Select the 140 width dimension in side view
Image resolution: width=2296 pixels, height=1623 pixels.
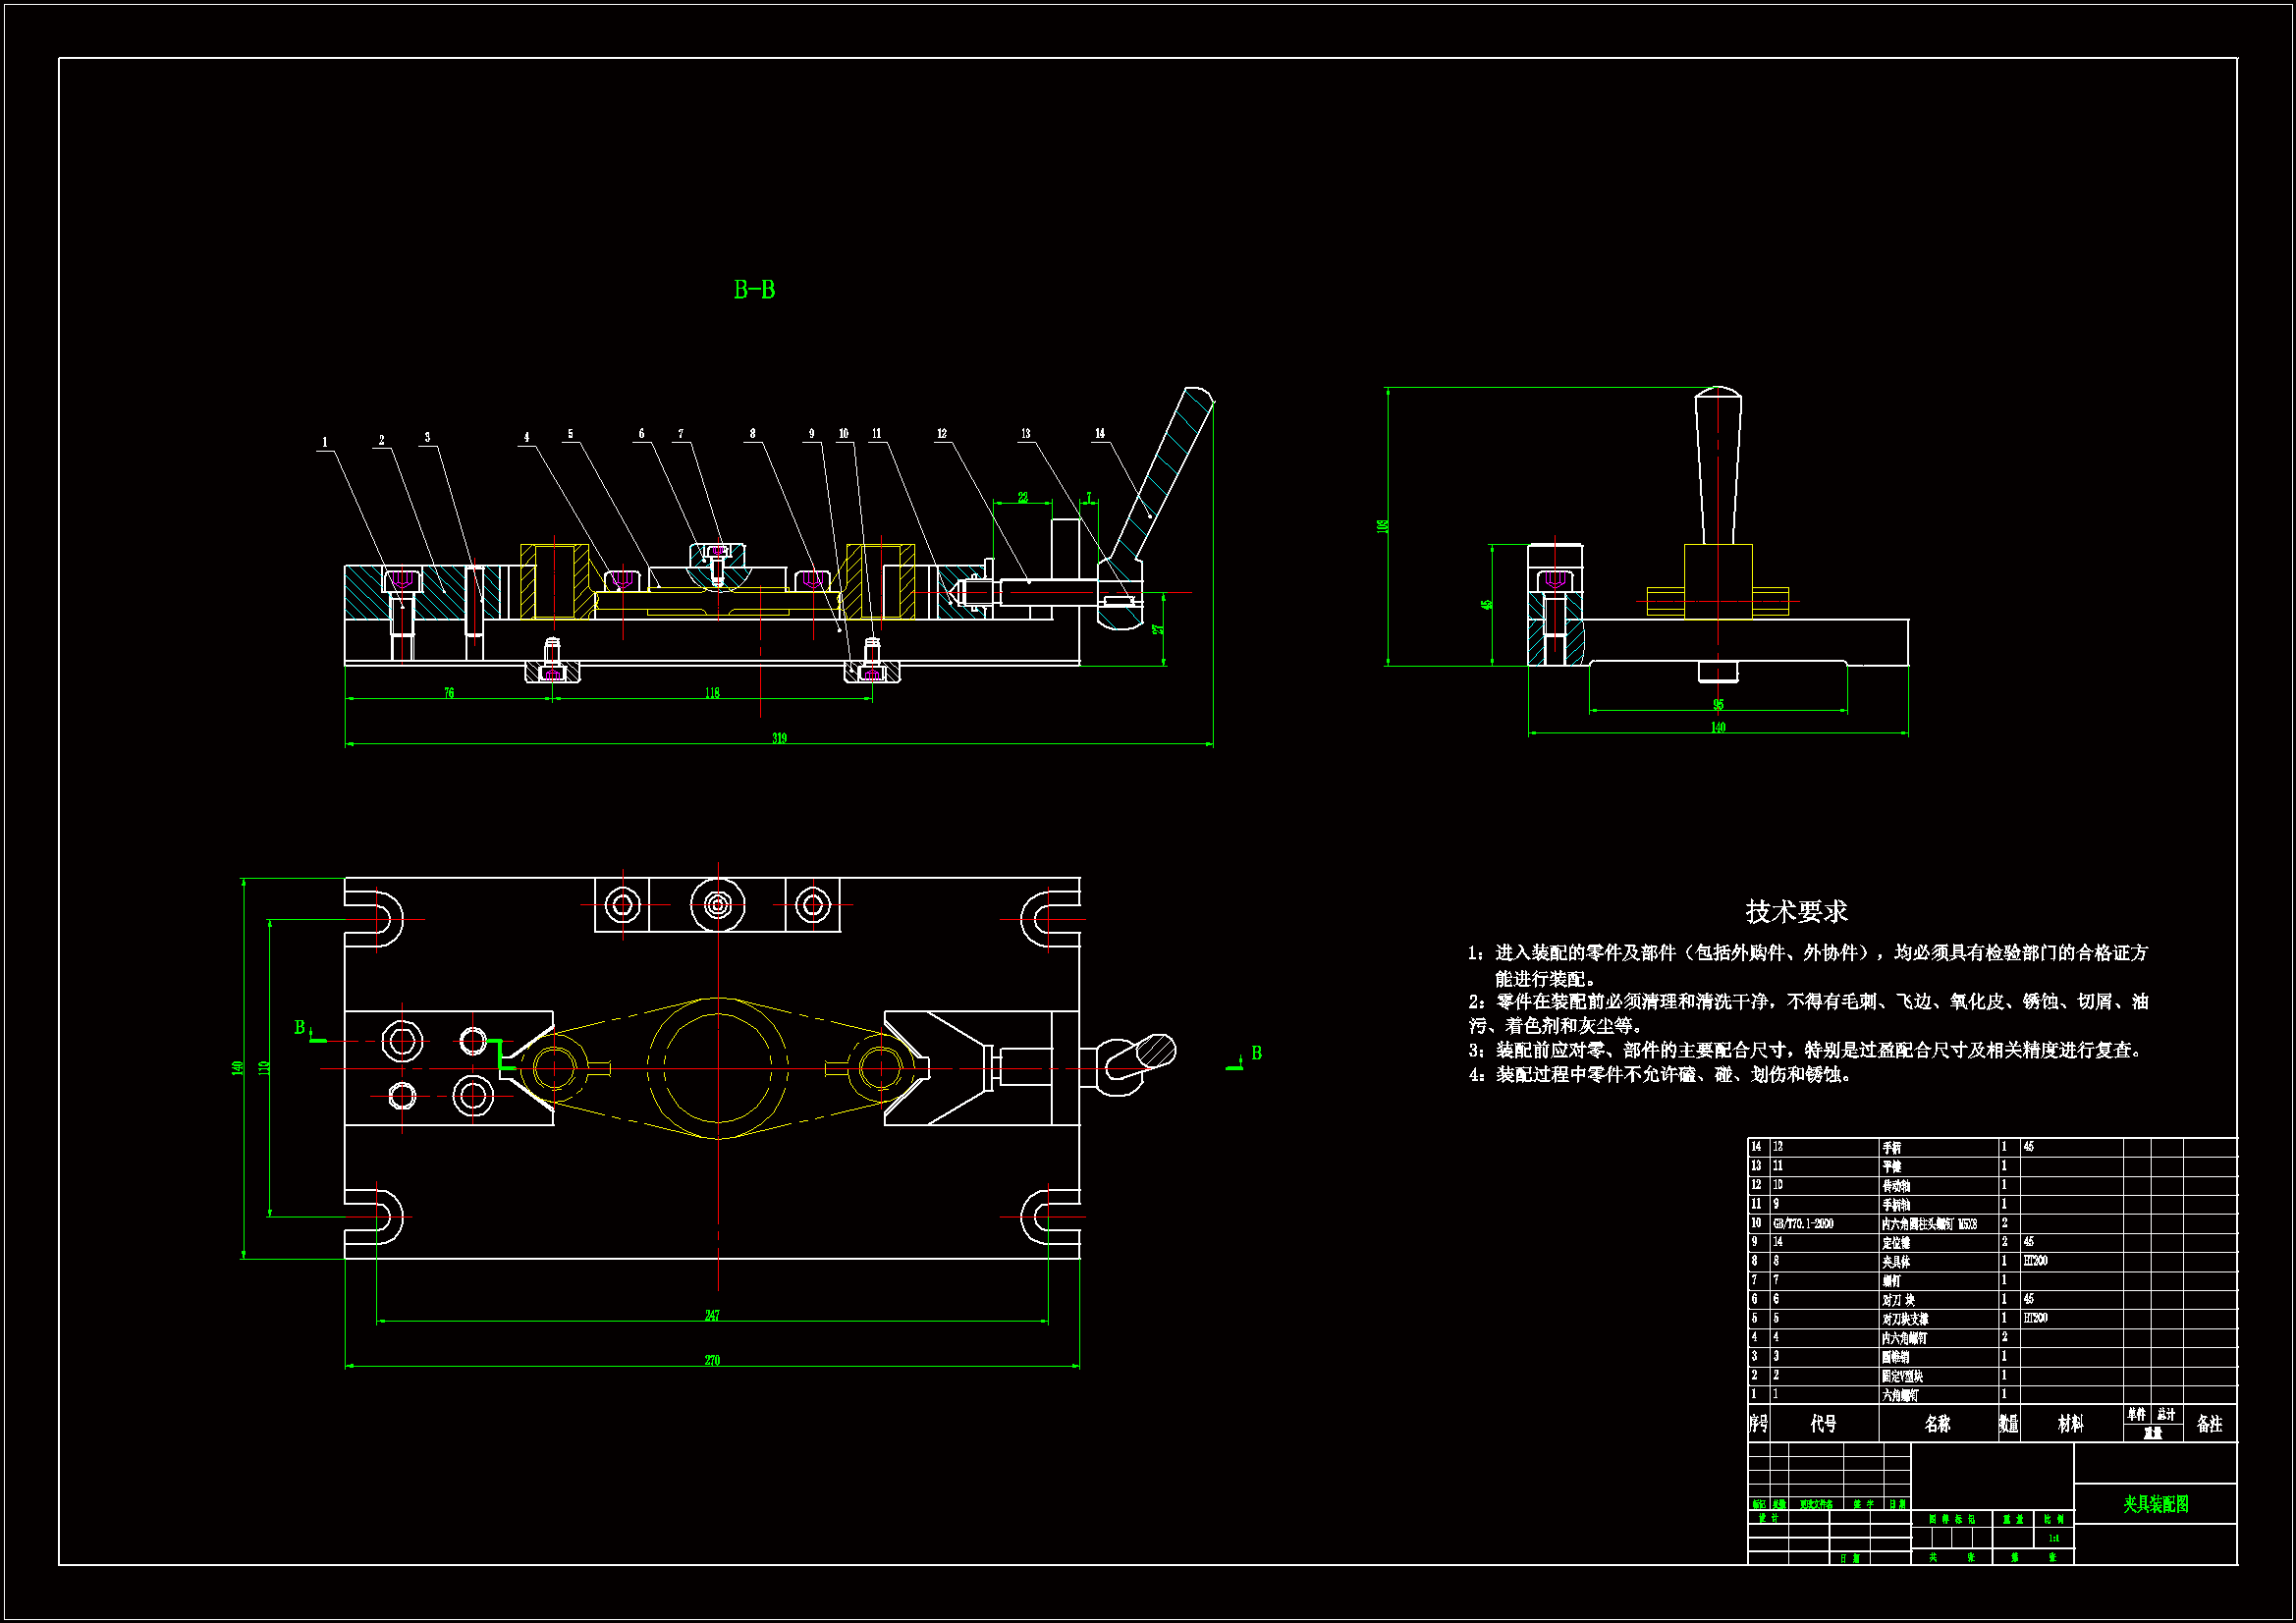tap(1718, 727)
